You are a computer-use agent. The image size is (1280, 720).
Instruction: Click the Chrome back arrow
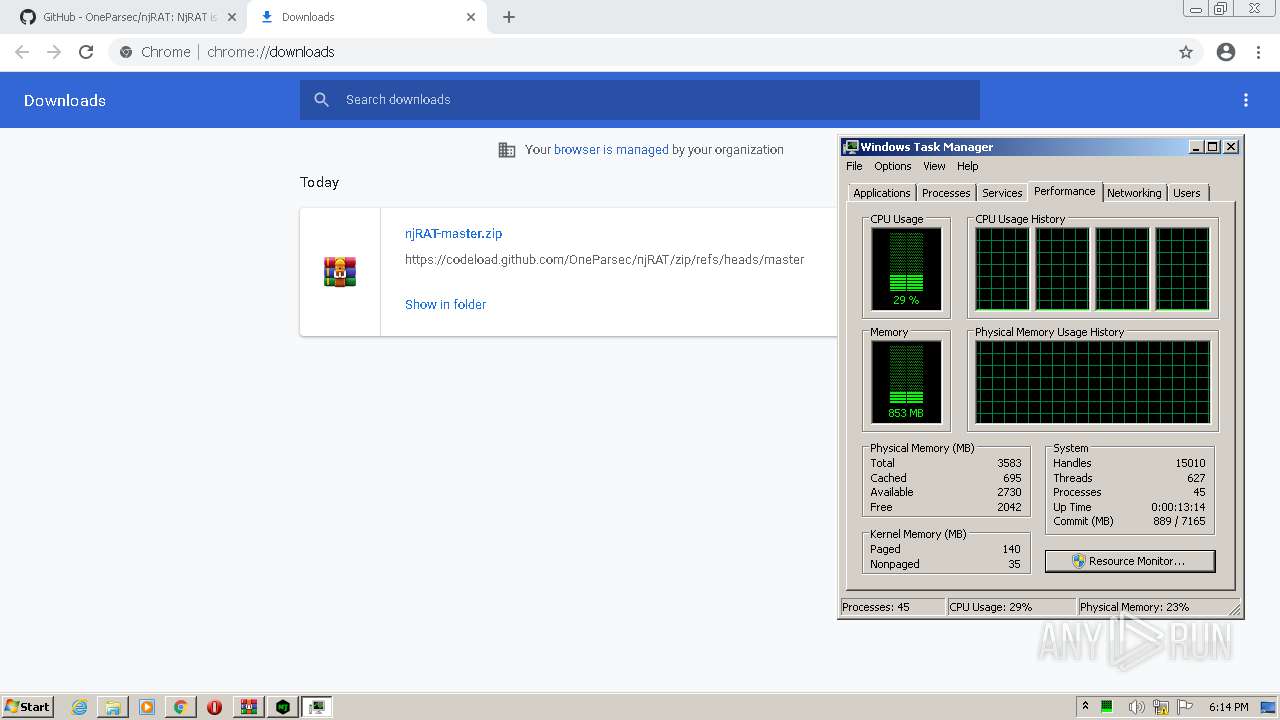pyautogui.click(x=22, y=52)
